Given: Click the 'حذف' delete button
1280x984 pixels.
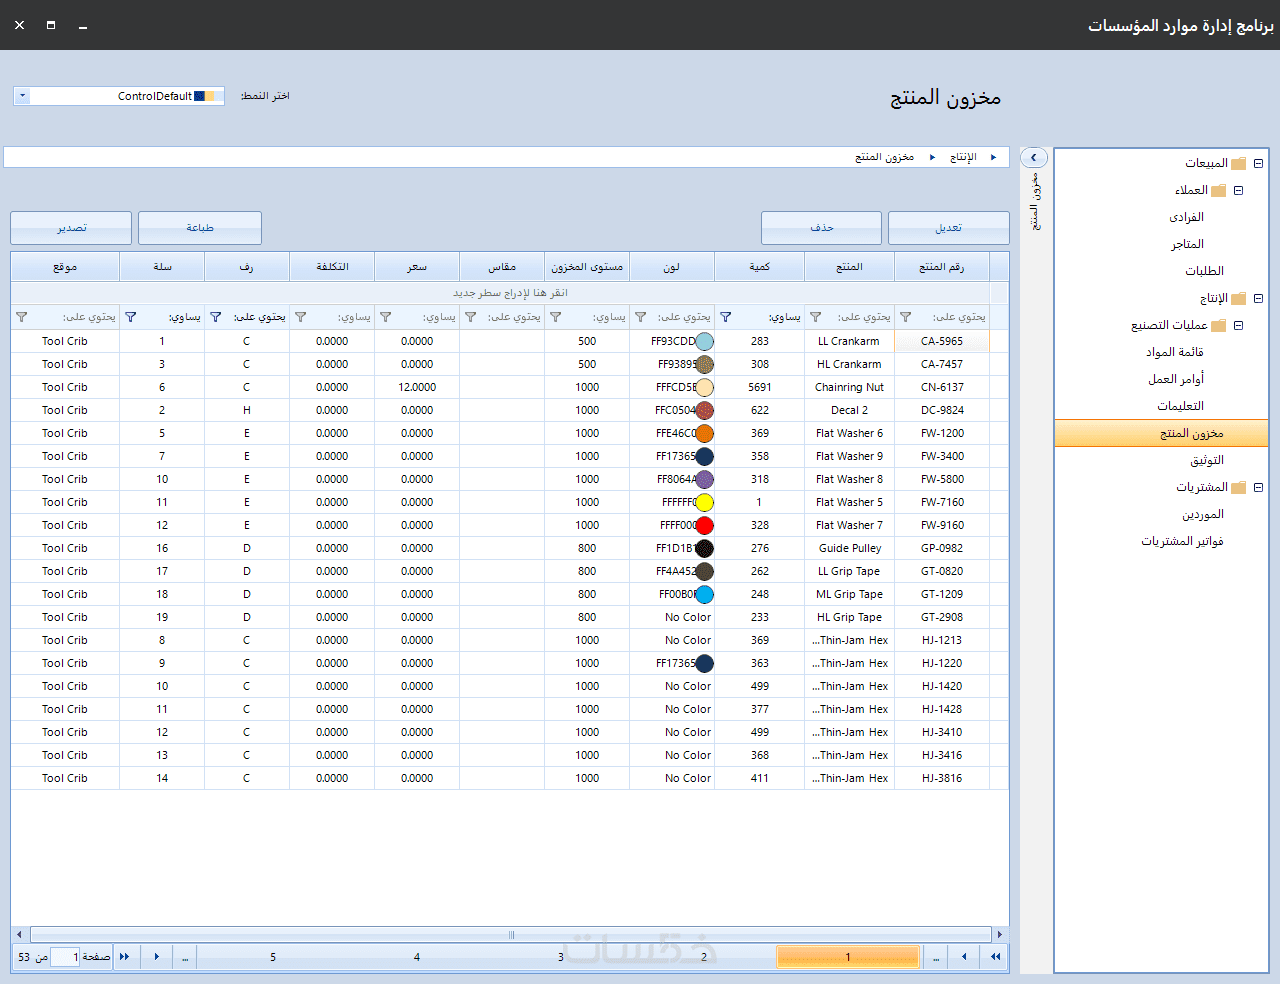Looking at the screenshot, I should (822, 228).
